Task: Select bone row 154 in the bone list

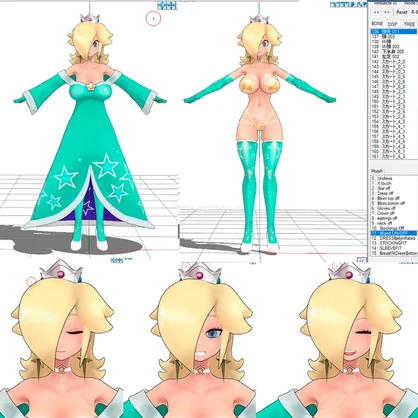Action: pyautogui.click(x=394, y=121)
